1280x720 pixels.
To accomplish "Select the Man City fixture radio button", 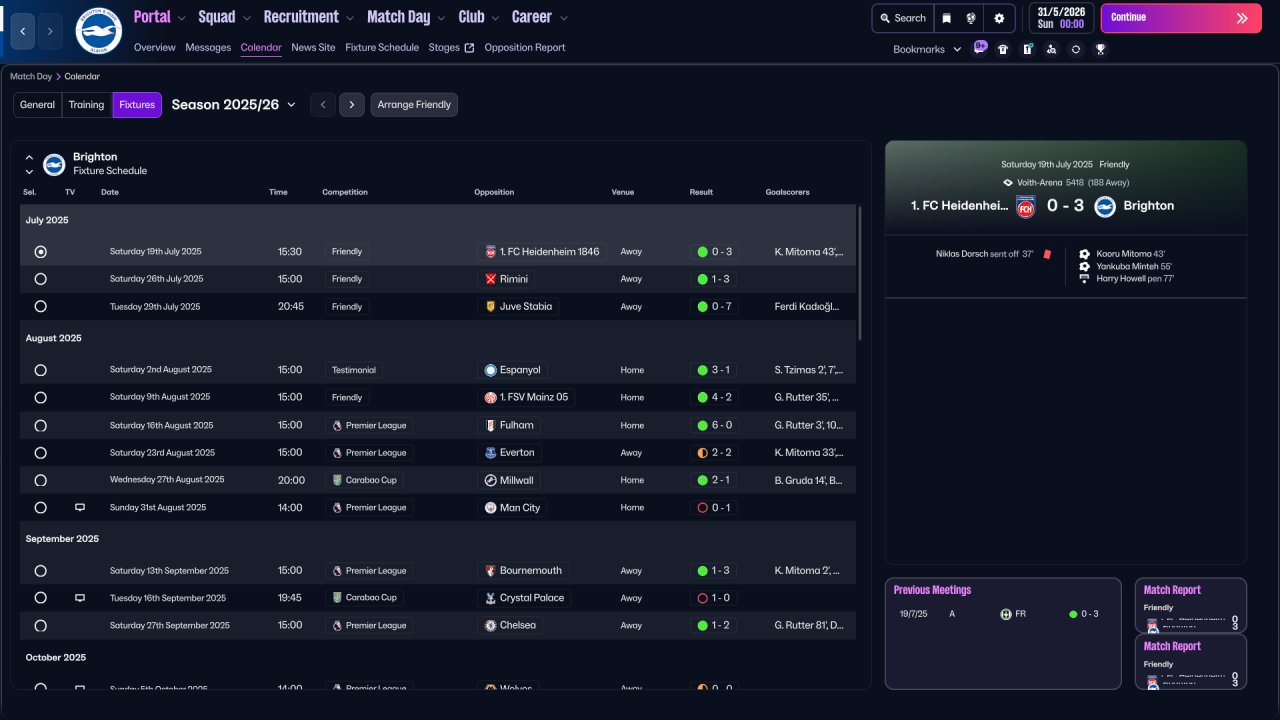I will click(x=41, y=508).
